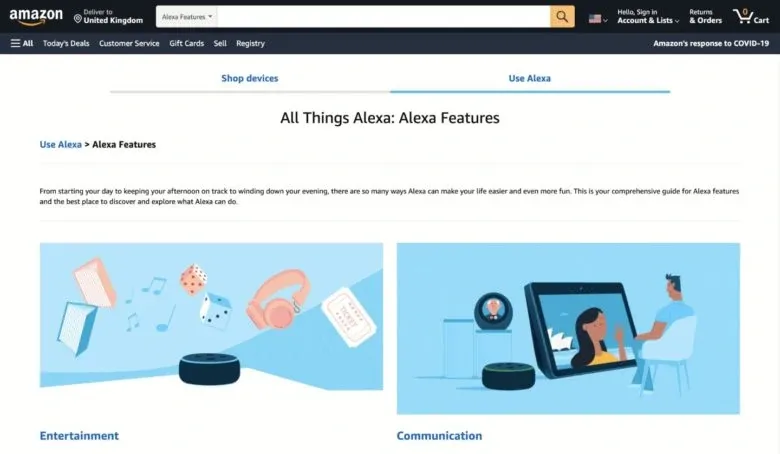This screenshot has width=780, height=454.
Task: Expand the Account & Lists dropdown
Action: coord(648,16)
